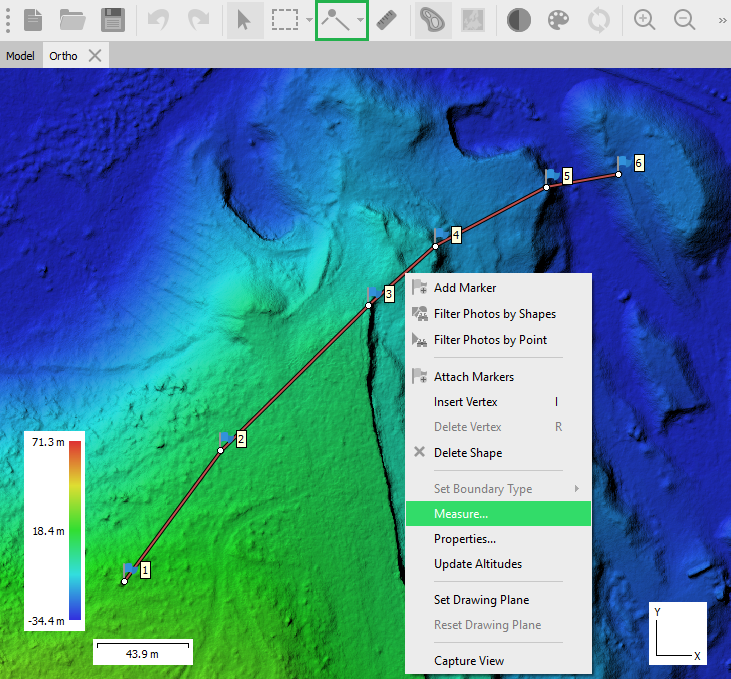The image size is (731, 679).
Task: Choose the rectangle selection tool
Action: tap(286, 19)
